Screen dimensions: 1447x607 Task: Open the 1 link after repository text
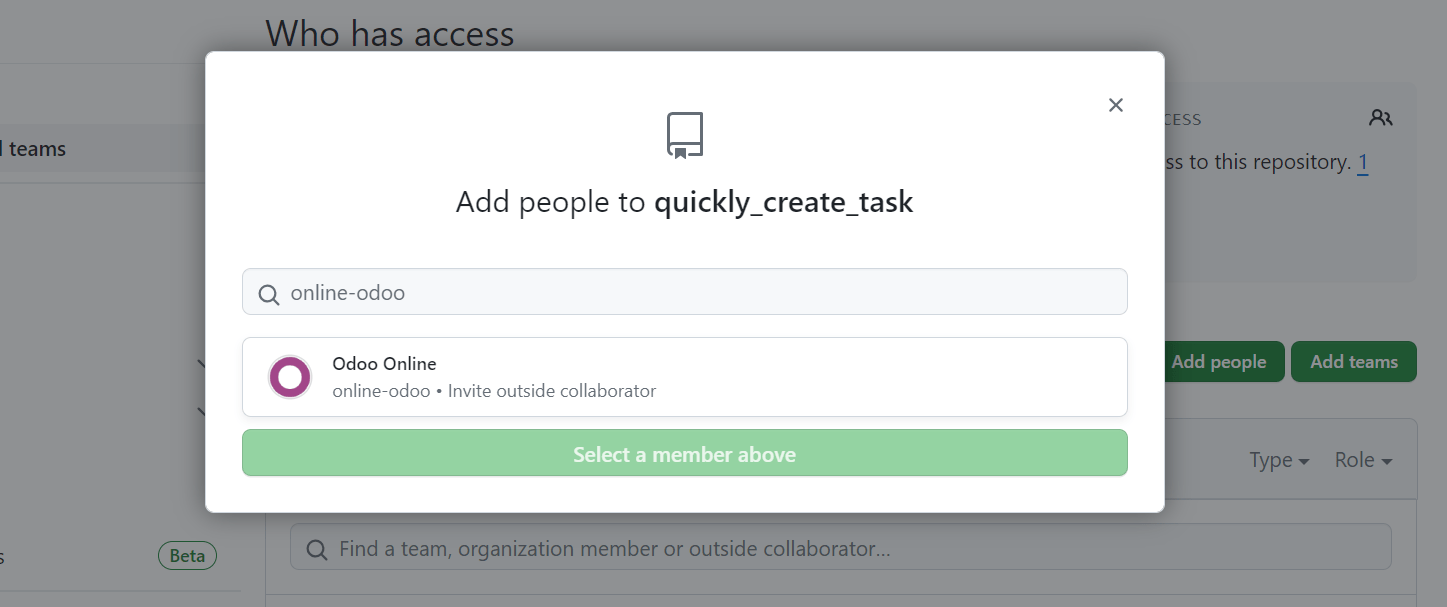[x=1363, y=162]
